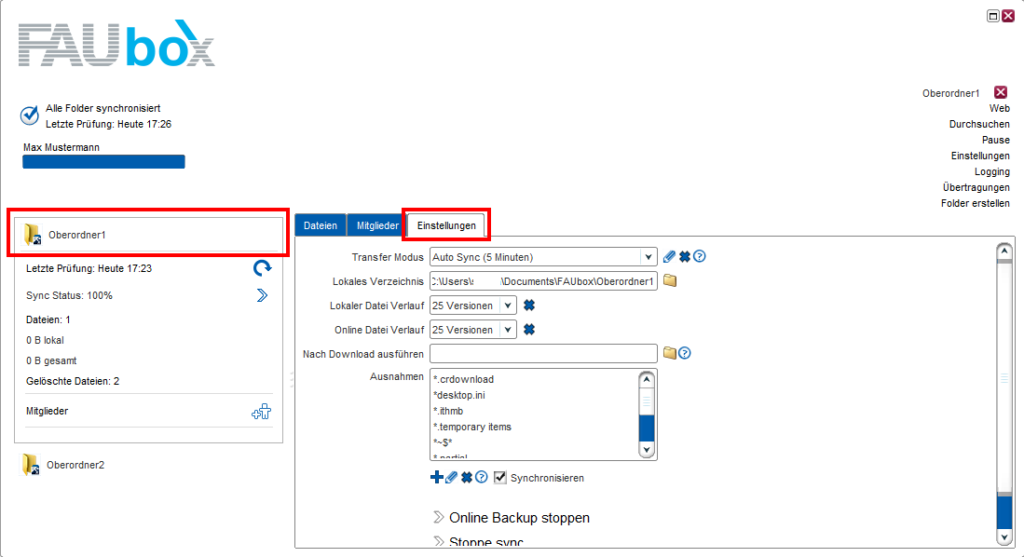The height and width of the screenshot is (557, 1024).
Task: Toggle the Synchronisieren checkbox
Action: point(501,478)
